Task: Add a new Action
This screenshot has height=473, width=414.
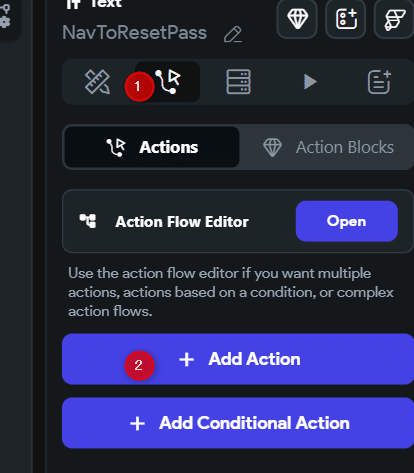Action: coord(238,359)
